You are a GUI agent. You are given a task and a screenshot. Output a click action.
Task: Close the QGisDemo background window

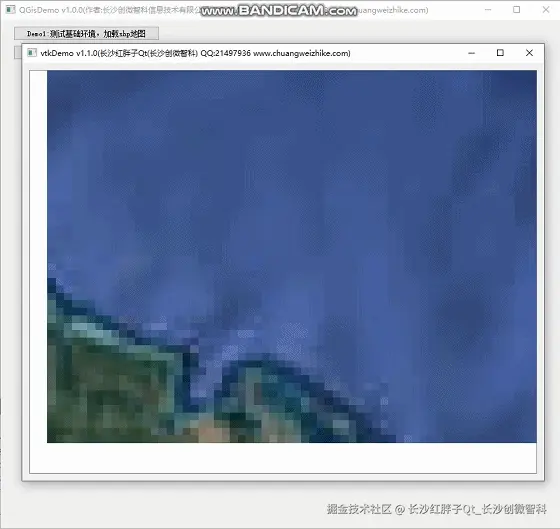546,10
